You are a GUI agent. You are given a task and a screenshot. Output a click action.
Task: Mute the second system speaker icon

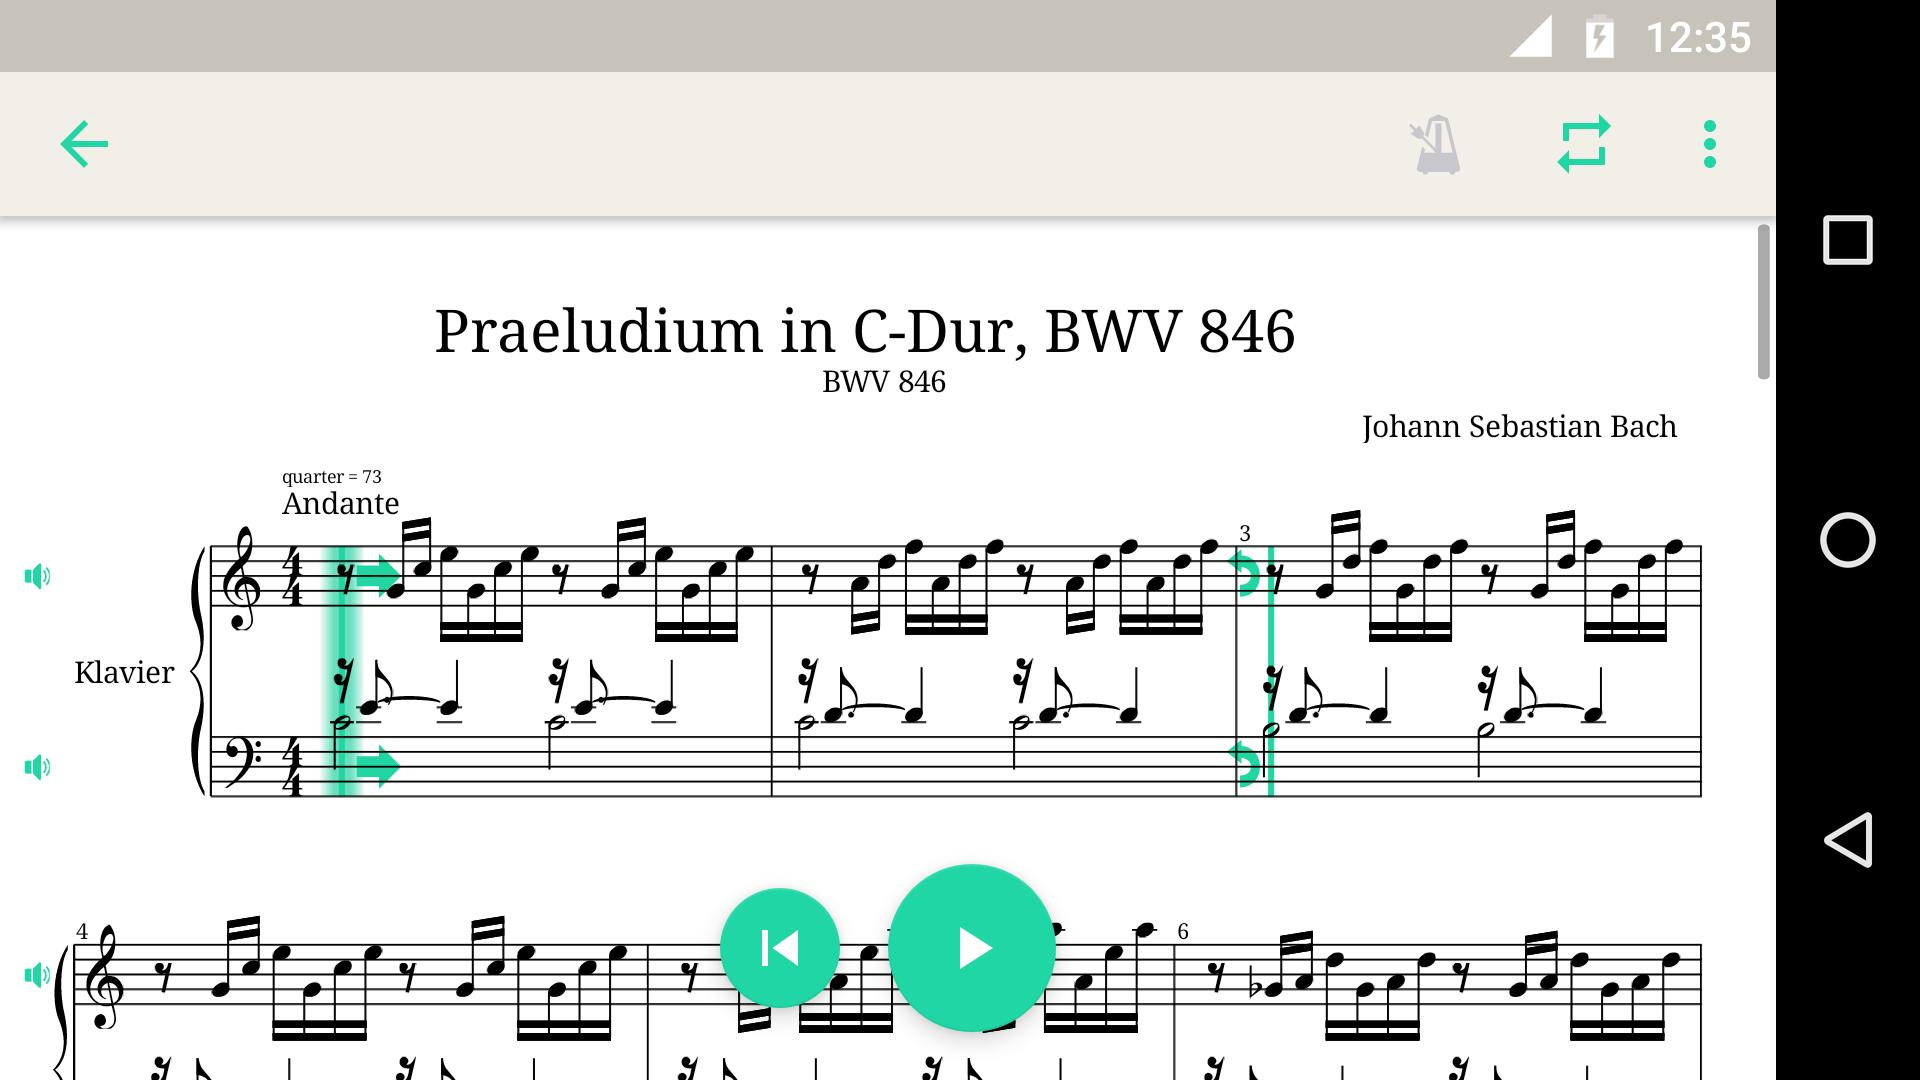[37, 975]
